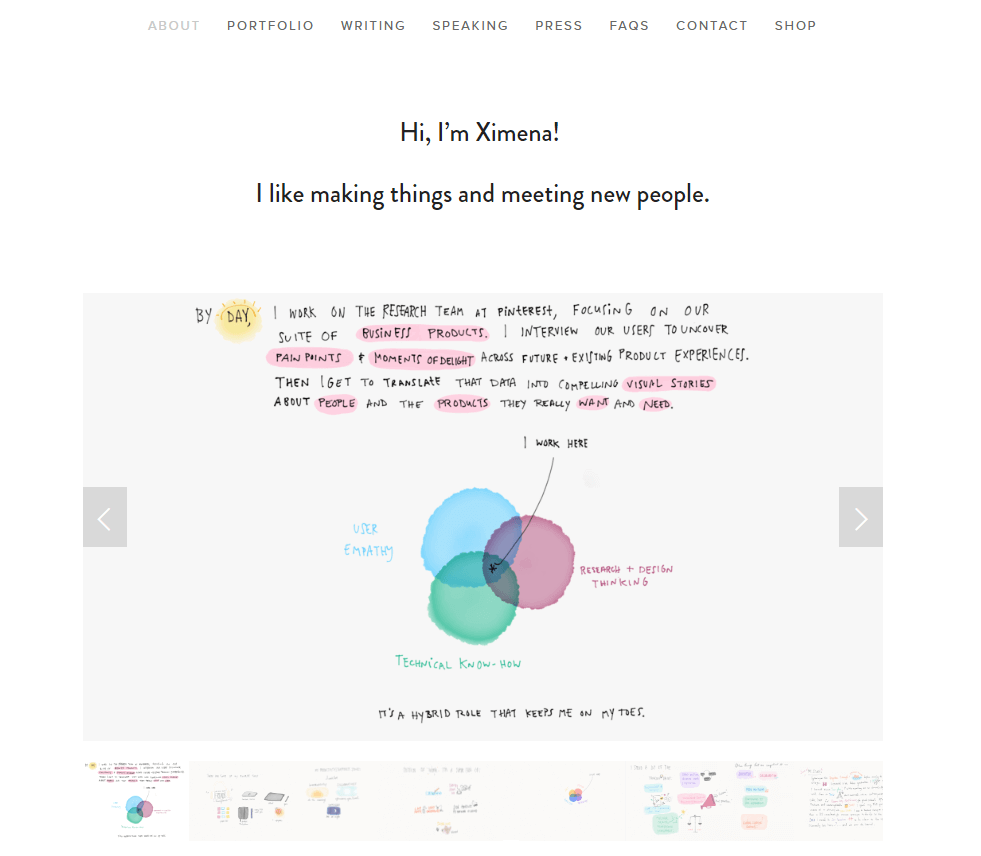The image size is (981, 856).
Task: Select the last text-heavy handwritten thumbnail
Action: [x=840, y=801]
